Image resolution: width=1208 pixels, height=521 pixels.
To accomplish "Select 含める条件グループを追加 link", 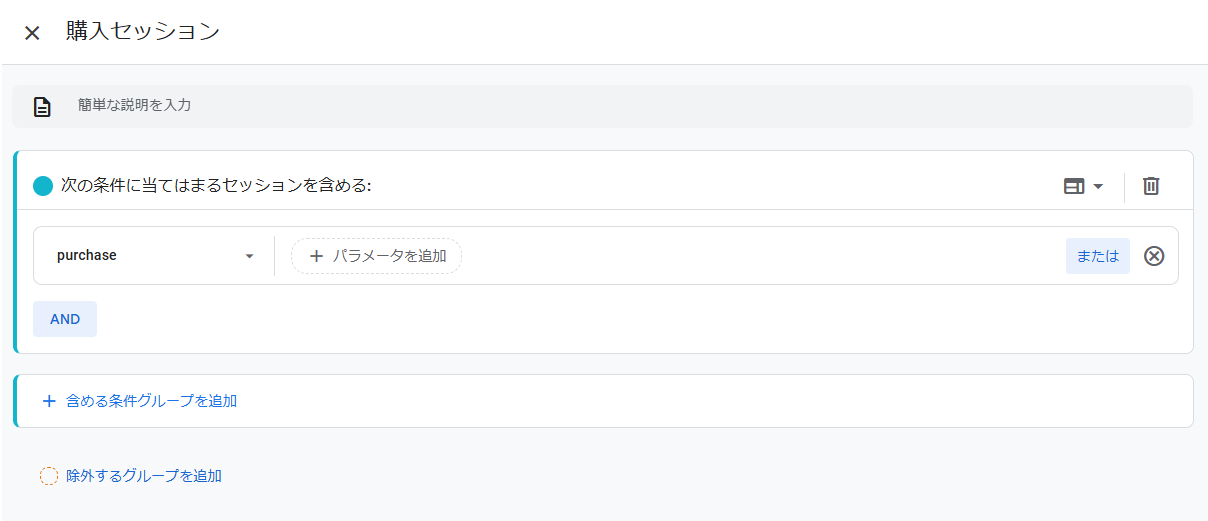I will (151, 401).
